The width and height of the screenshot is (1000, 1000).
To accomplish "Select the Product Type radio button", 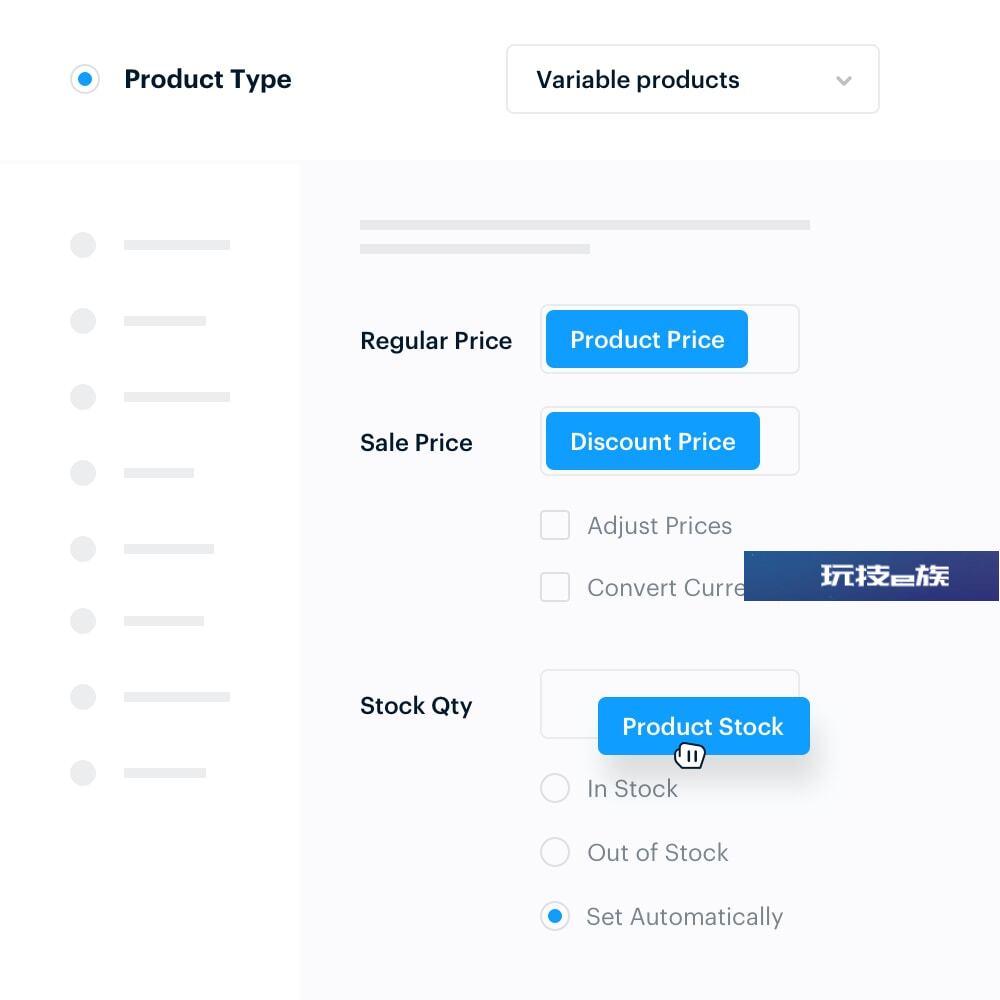I will pyautogui.click(x=85, y=79).
